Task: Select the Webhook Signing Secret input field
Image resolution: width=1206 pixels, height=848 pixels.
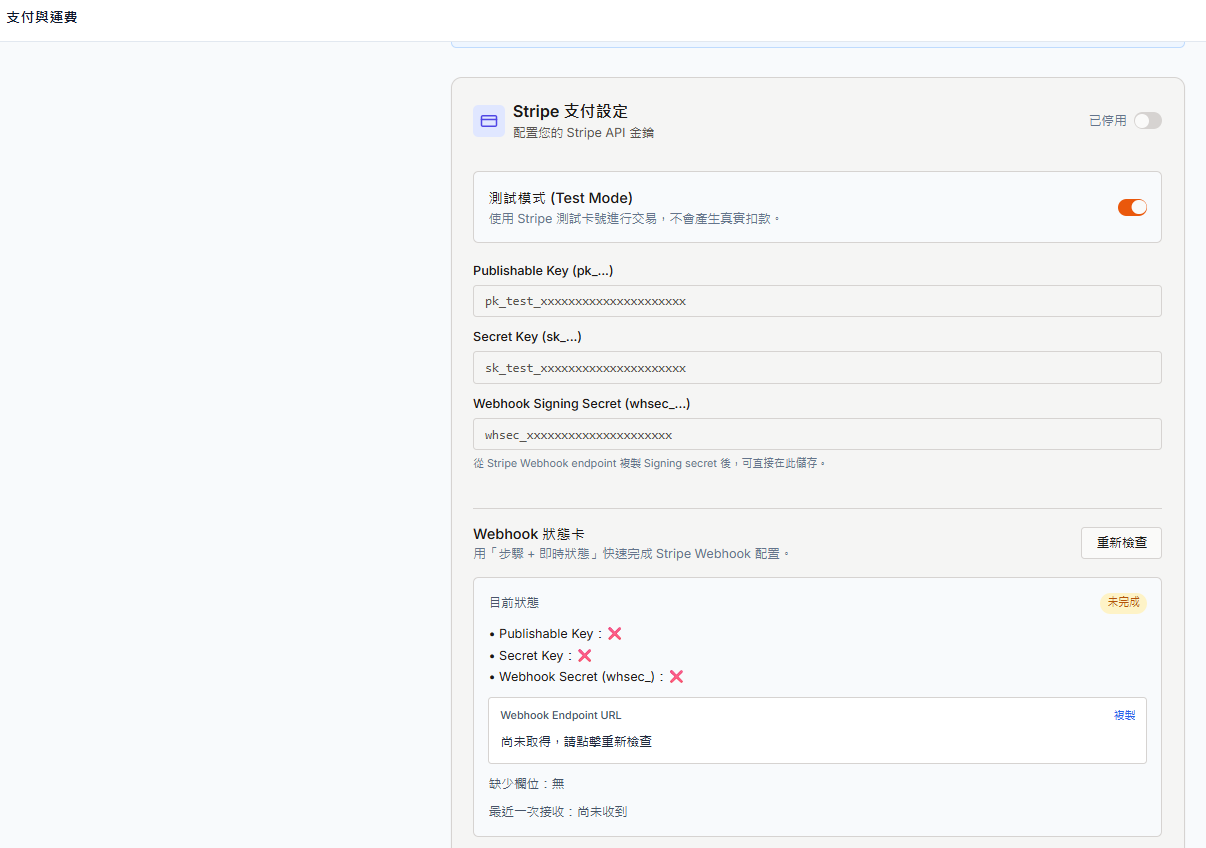Action: tap(816, 435)
